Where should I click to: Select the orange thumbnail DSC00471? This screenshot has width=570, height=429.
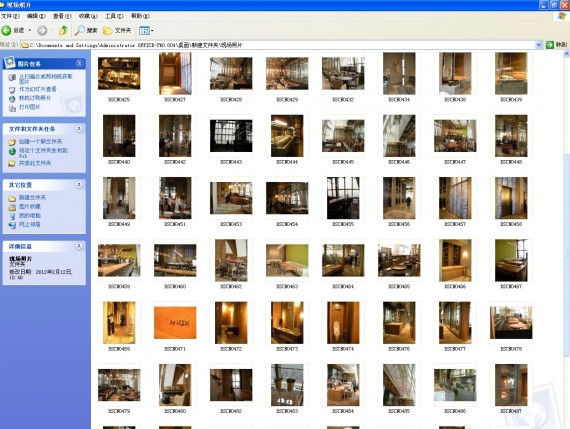(175, 323)
